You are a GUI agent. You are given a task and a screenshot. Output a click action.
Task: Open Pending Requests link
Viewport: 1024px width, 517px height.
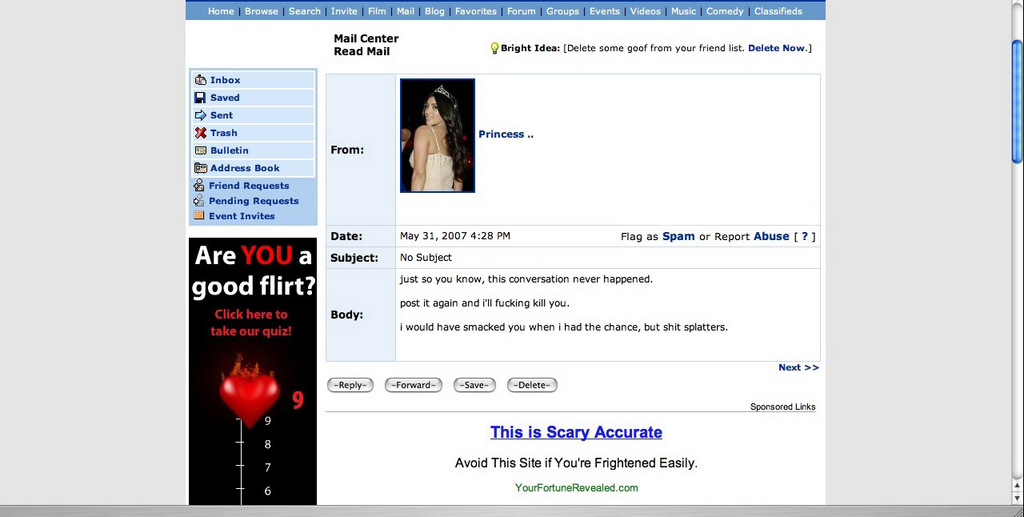point(253,201)
